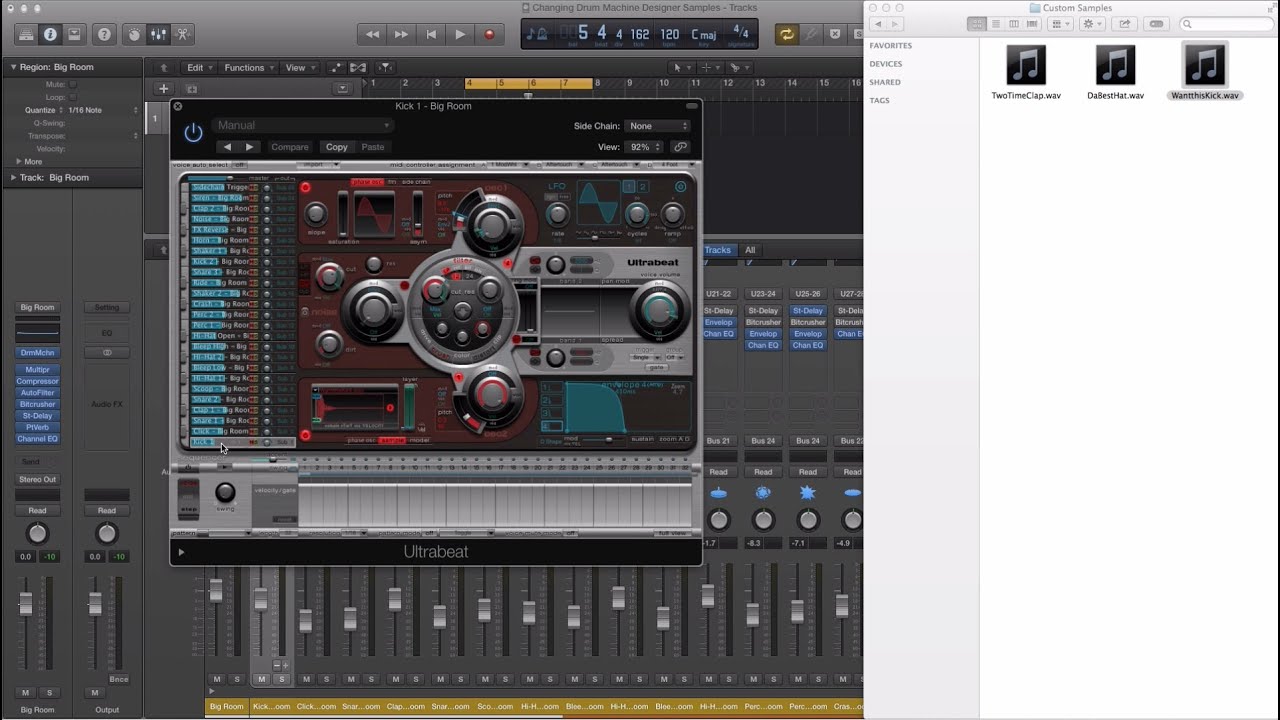Switch mixer view to Tracks tab
1280x720 pixels.
[x=717, y=250]
